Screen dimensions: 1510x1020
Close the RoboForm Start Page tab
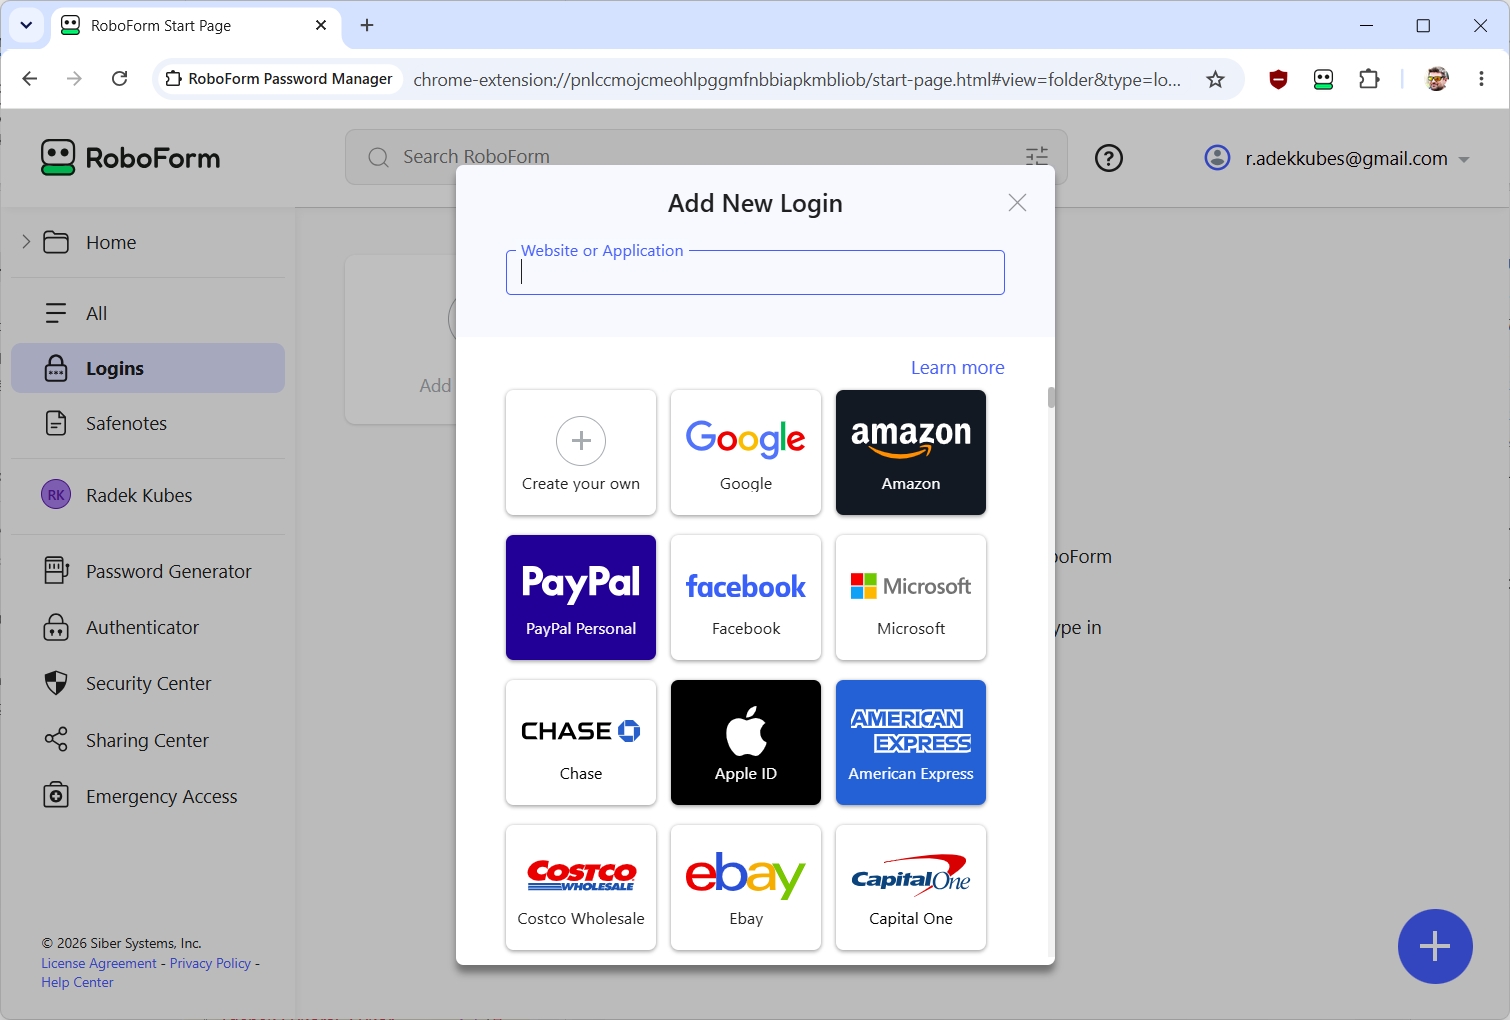[321, 25]
